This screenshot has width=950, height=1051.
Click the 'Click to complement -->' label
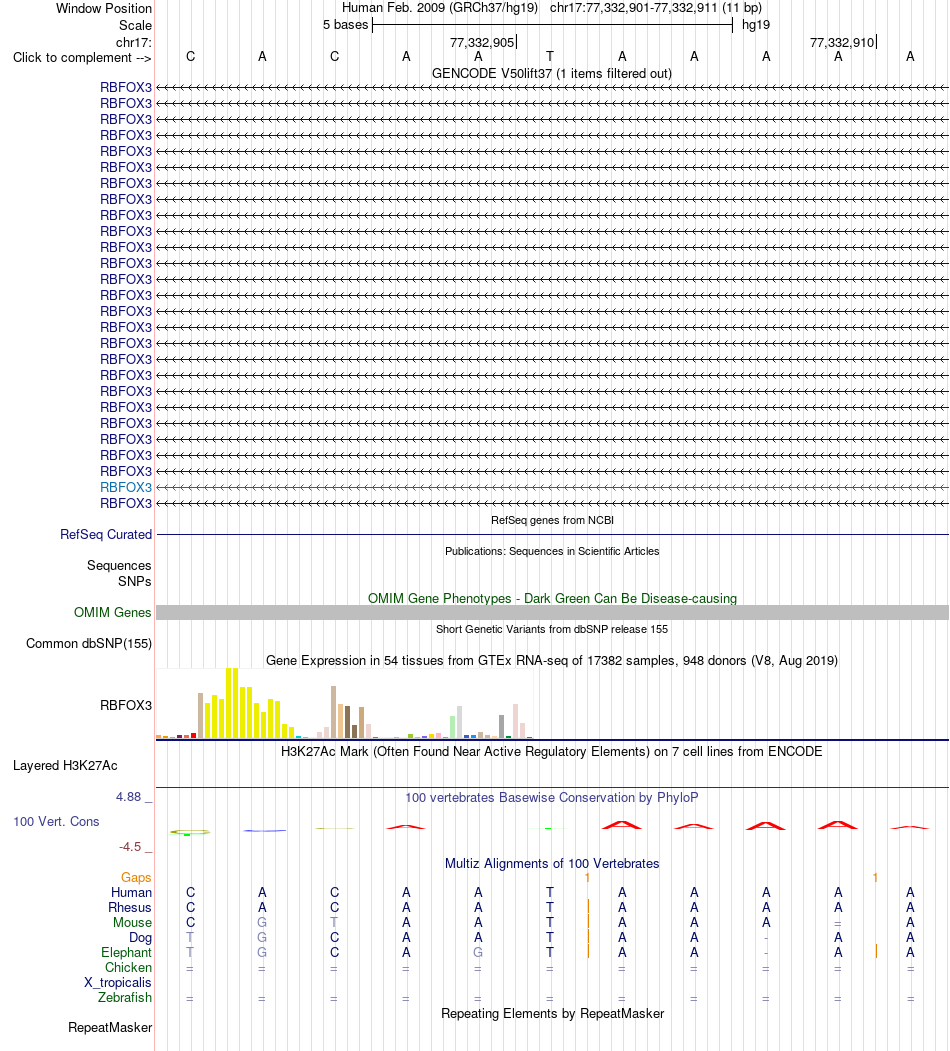pos(82,58)
